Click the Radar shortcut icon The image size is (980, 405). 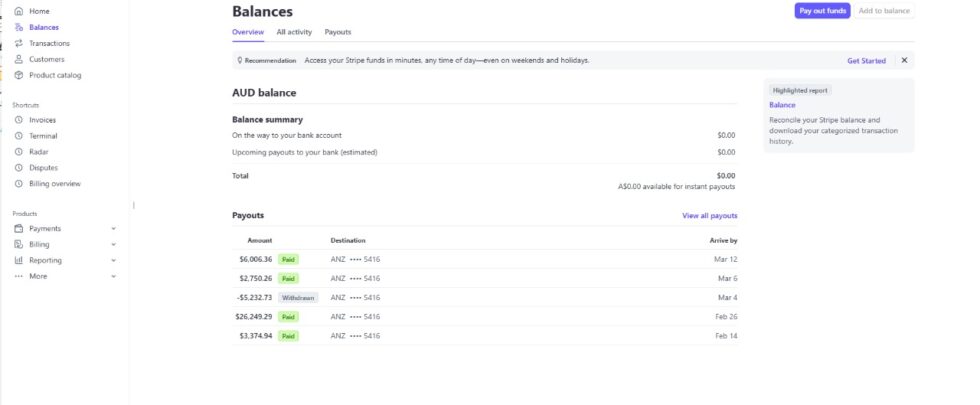[18, 152]
